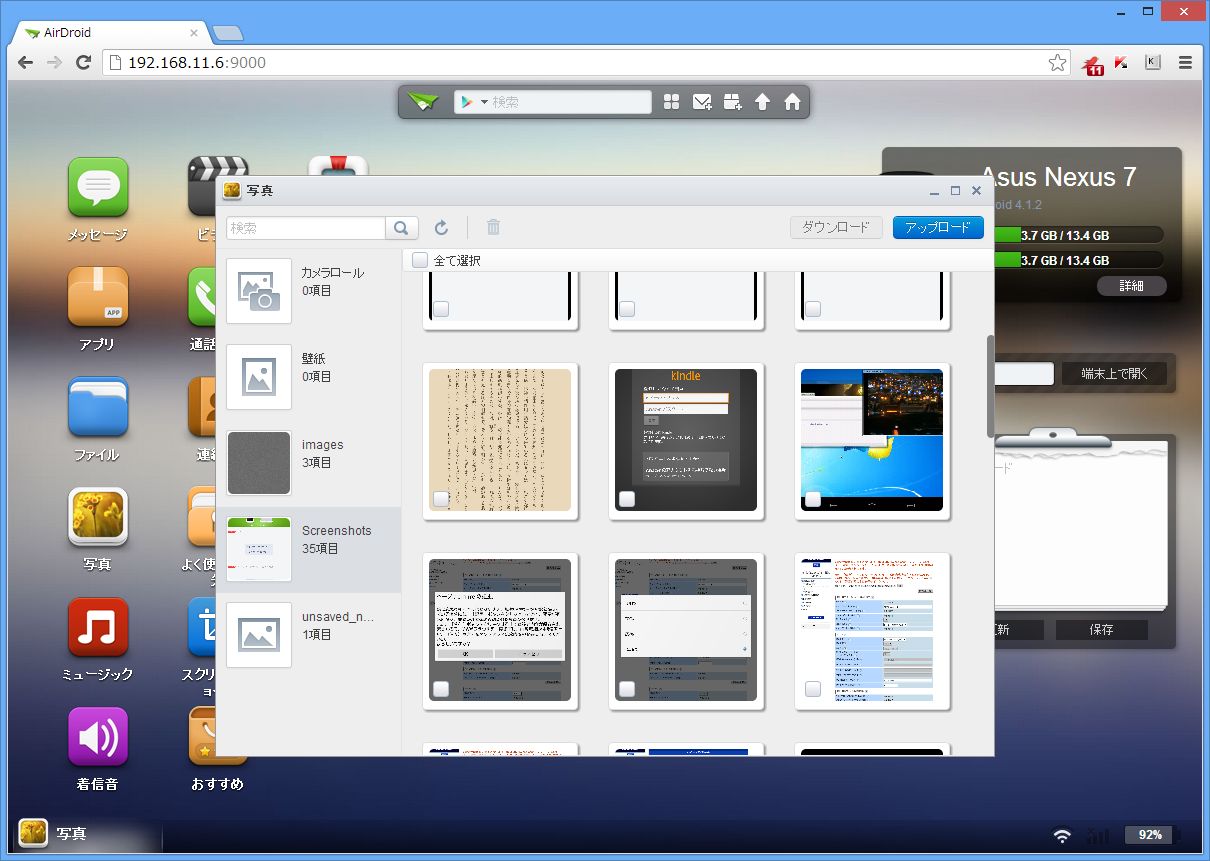1210x861 pixels.
Task: Click the lower storage usage bar
Action: coord(1078,260)
